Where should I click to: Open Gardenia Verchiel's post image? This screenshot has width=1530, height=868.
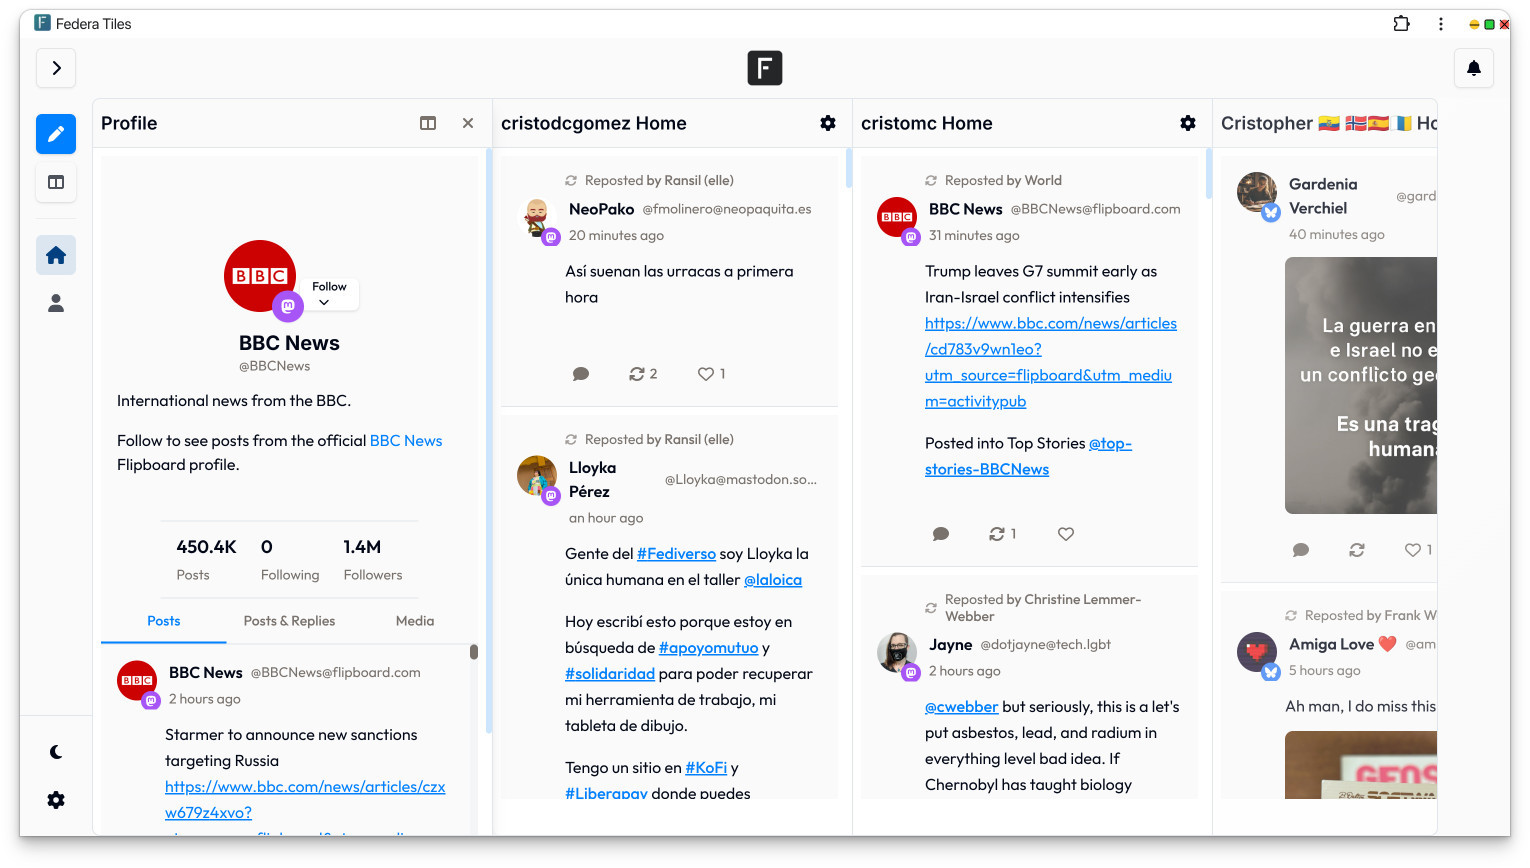coord(1361,386)
